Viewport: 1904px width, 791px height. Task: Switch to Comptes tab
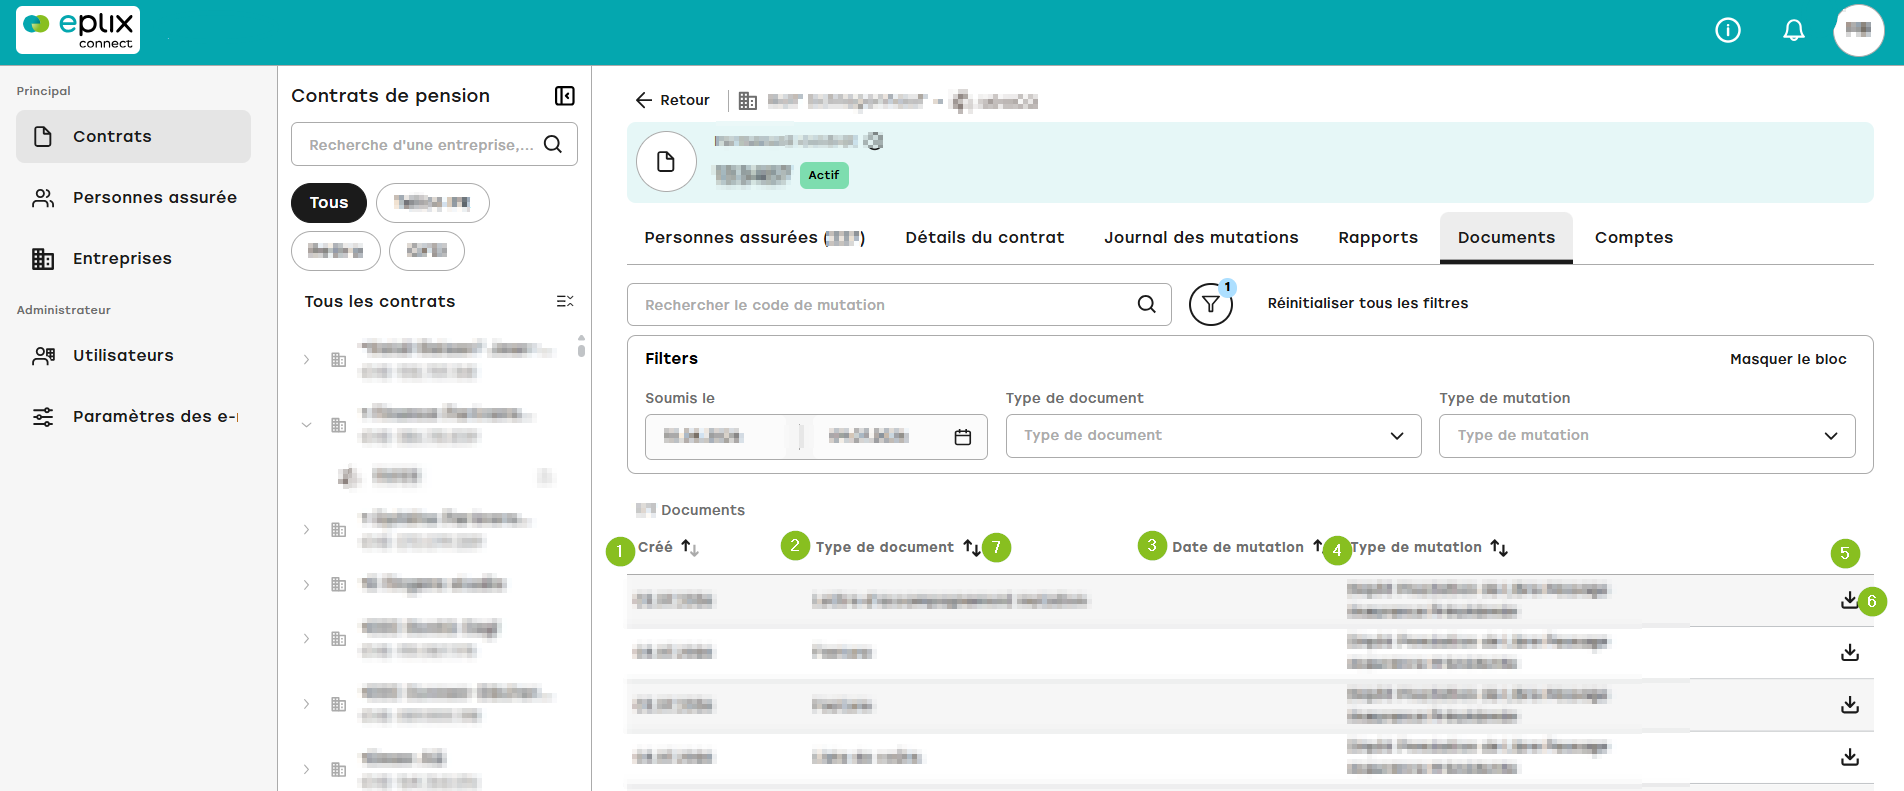1634,238
